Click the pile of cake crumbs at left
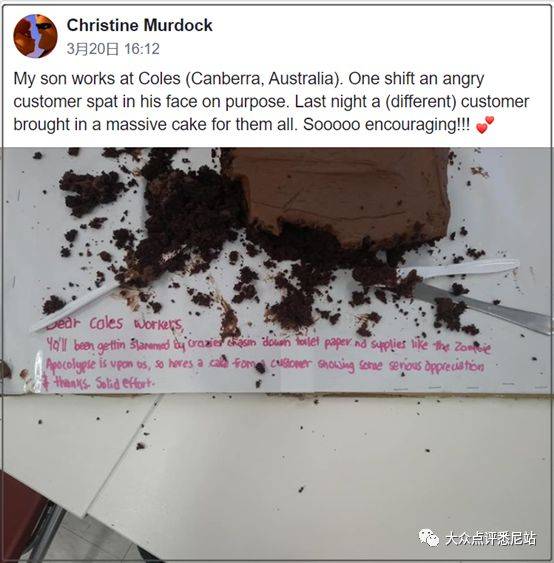This screenshot has width=554, height=563. [x=94, y=192]
